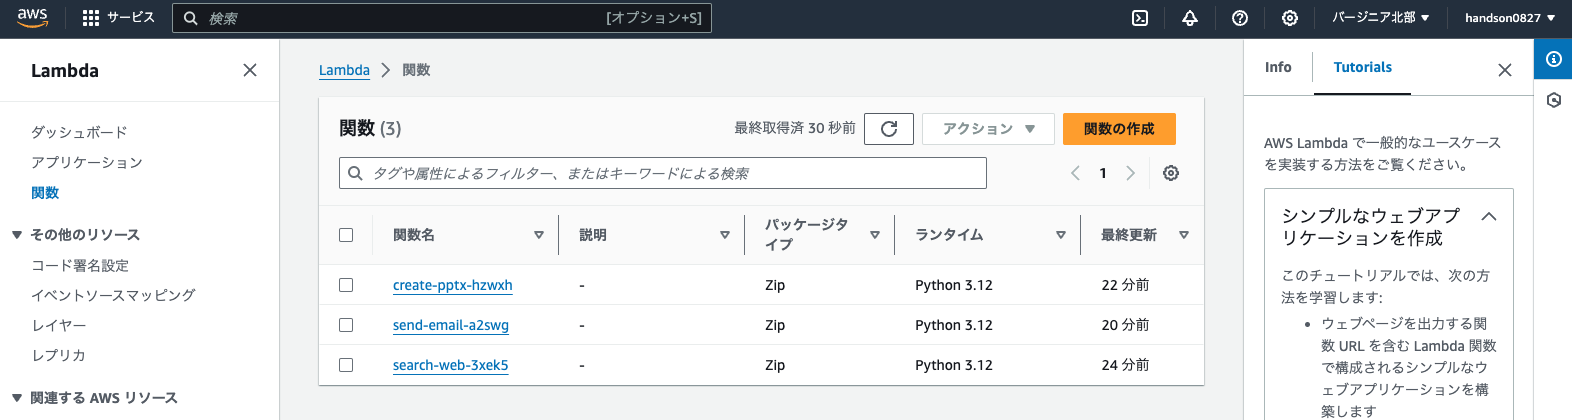Go to previous page of functions
Viewport: 1572px width, 420px height.
(1075, 173)
